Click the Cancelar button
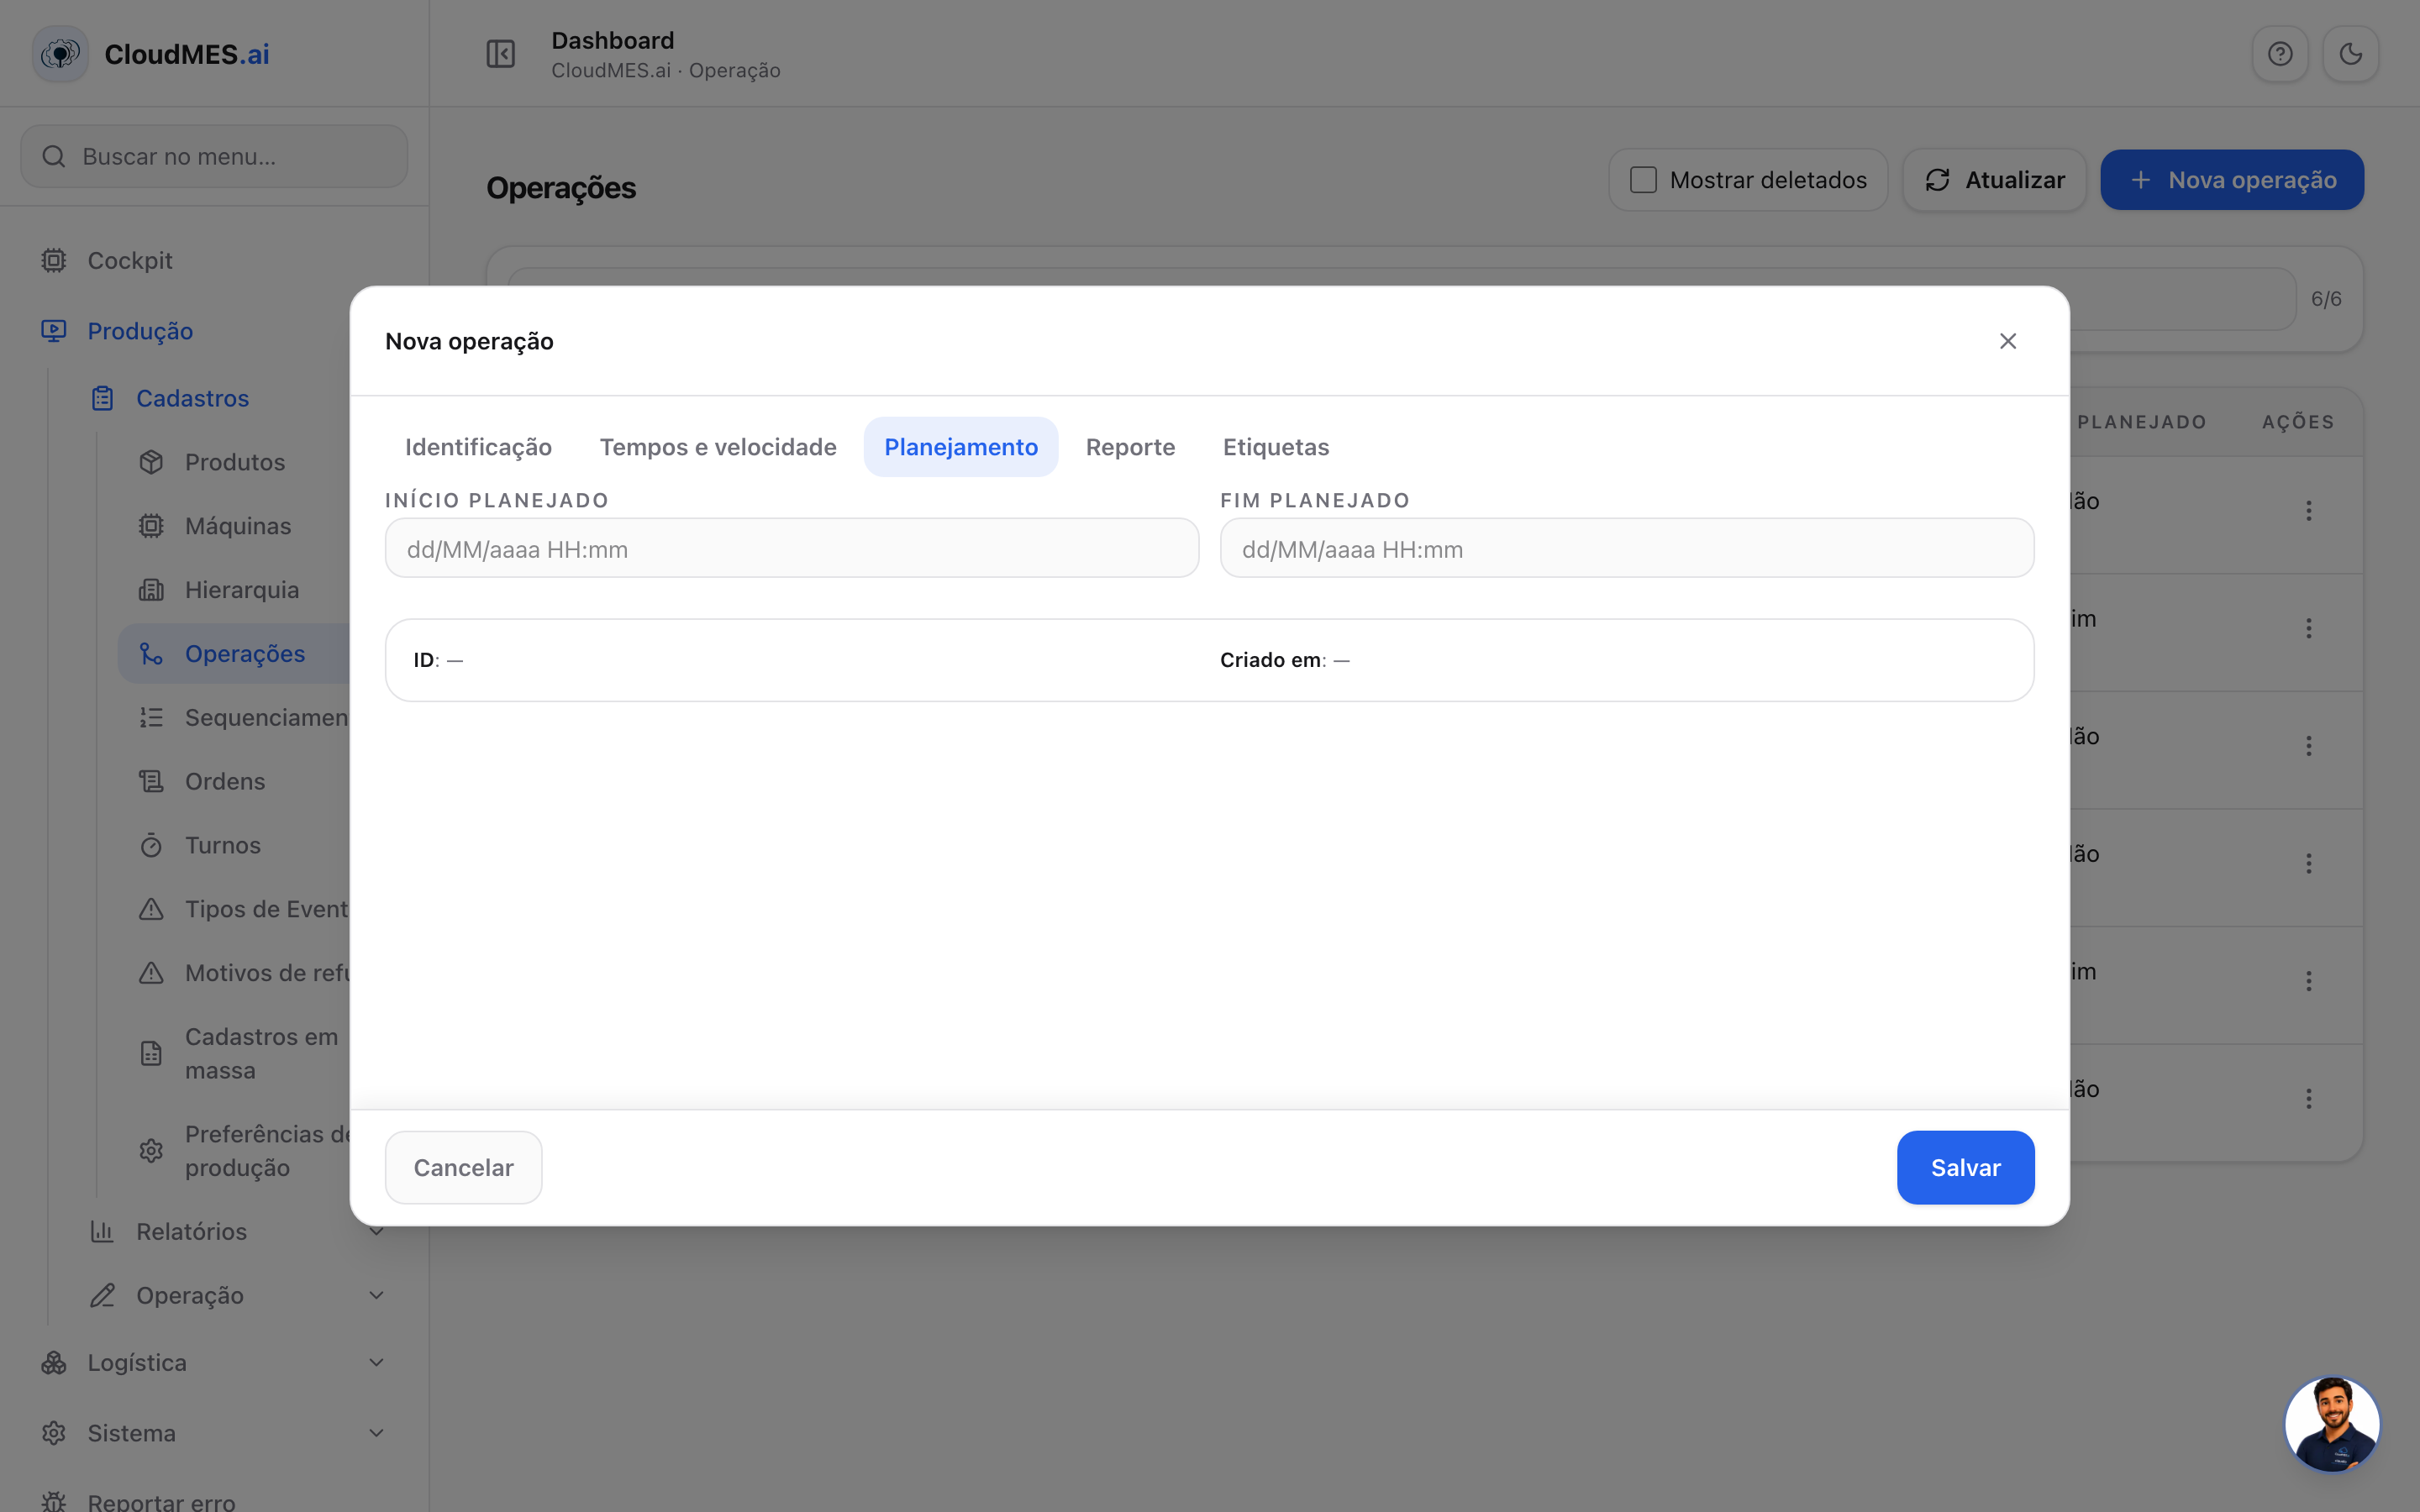2420x1512 pixels. [464, 1167]
